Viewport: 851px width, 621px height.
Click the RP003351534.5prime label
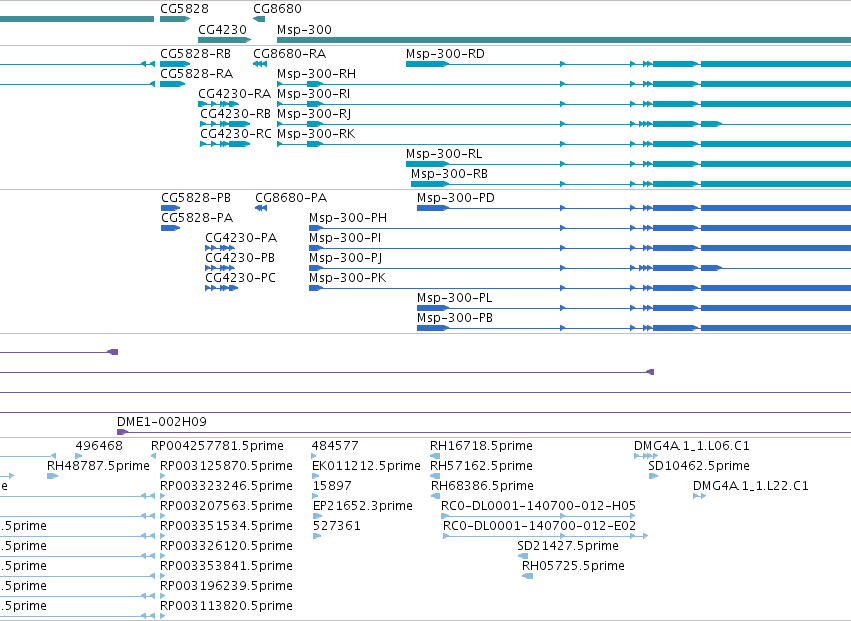[x=226, y=527]
